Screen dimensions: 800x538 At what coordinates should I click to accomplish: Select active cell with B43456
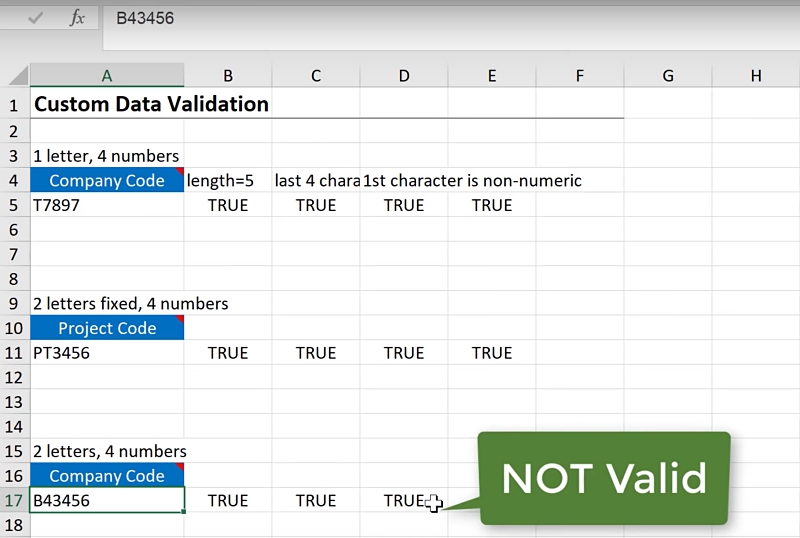107,501
